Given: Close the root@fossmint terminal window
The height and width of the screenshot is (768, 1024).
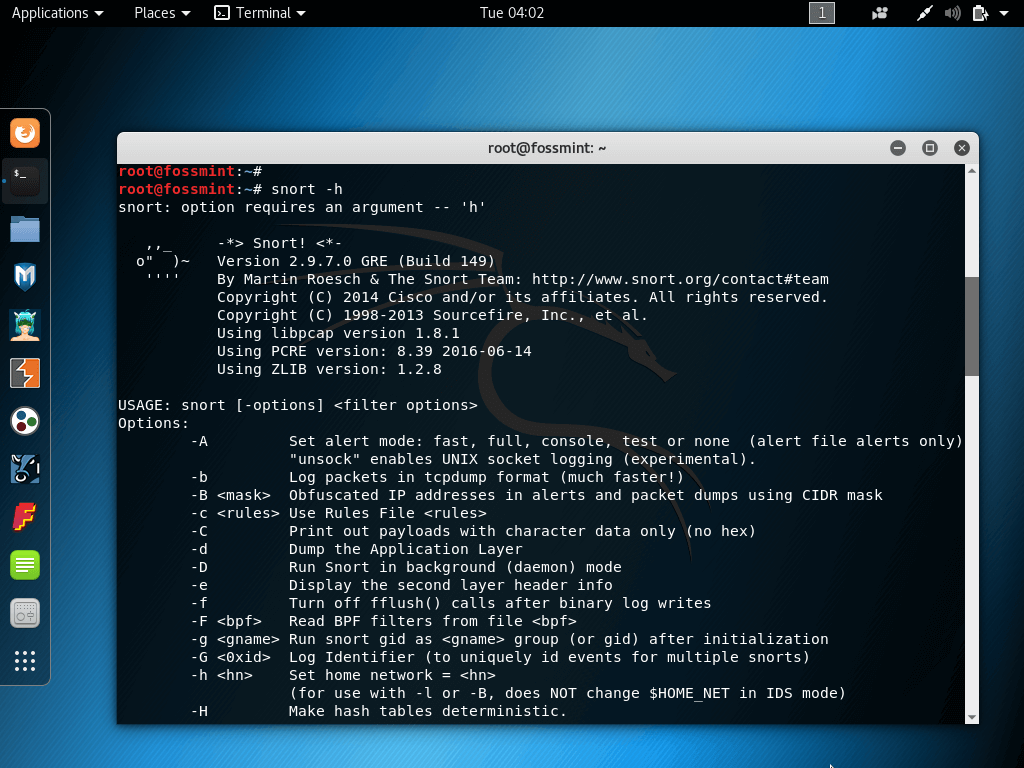Looking at the screenshot, I should pos(961,148).
